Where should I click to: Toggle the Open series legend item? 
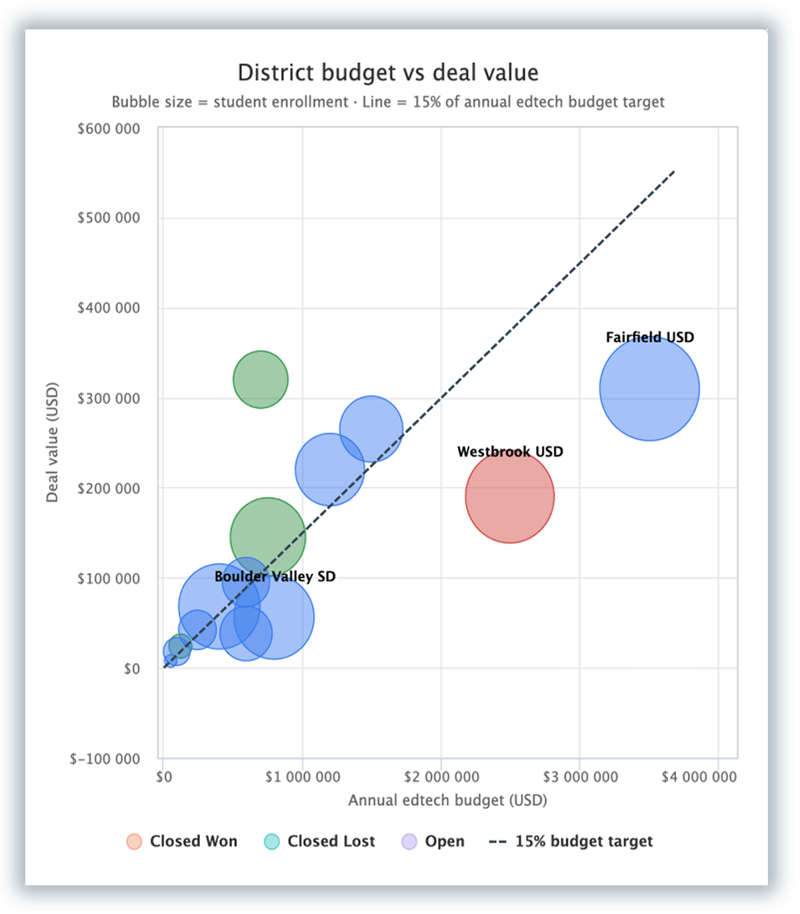(433, 841)
